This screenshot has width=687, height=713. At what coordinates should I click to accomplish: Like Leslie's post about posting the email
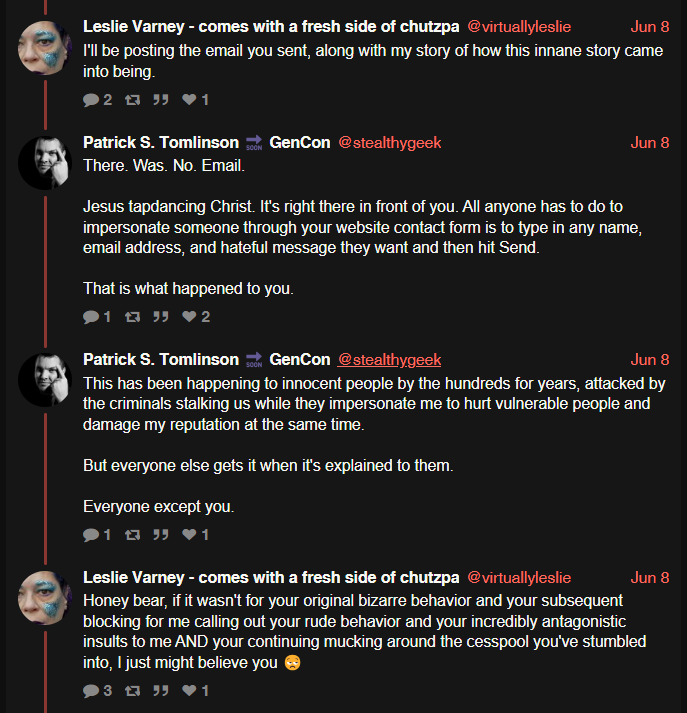189,99
